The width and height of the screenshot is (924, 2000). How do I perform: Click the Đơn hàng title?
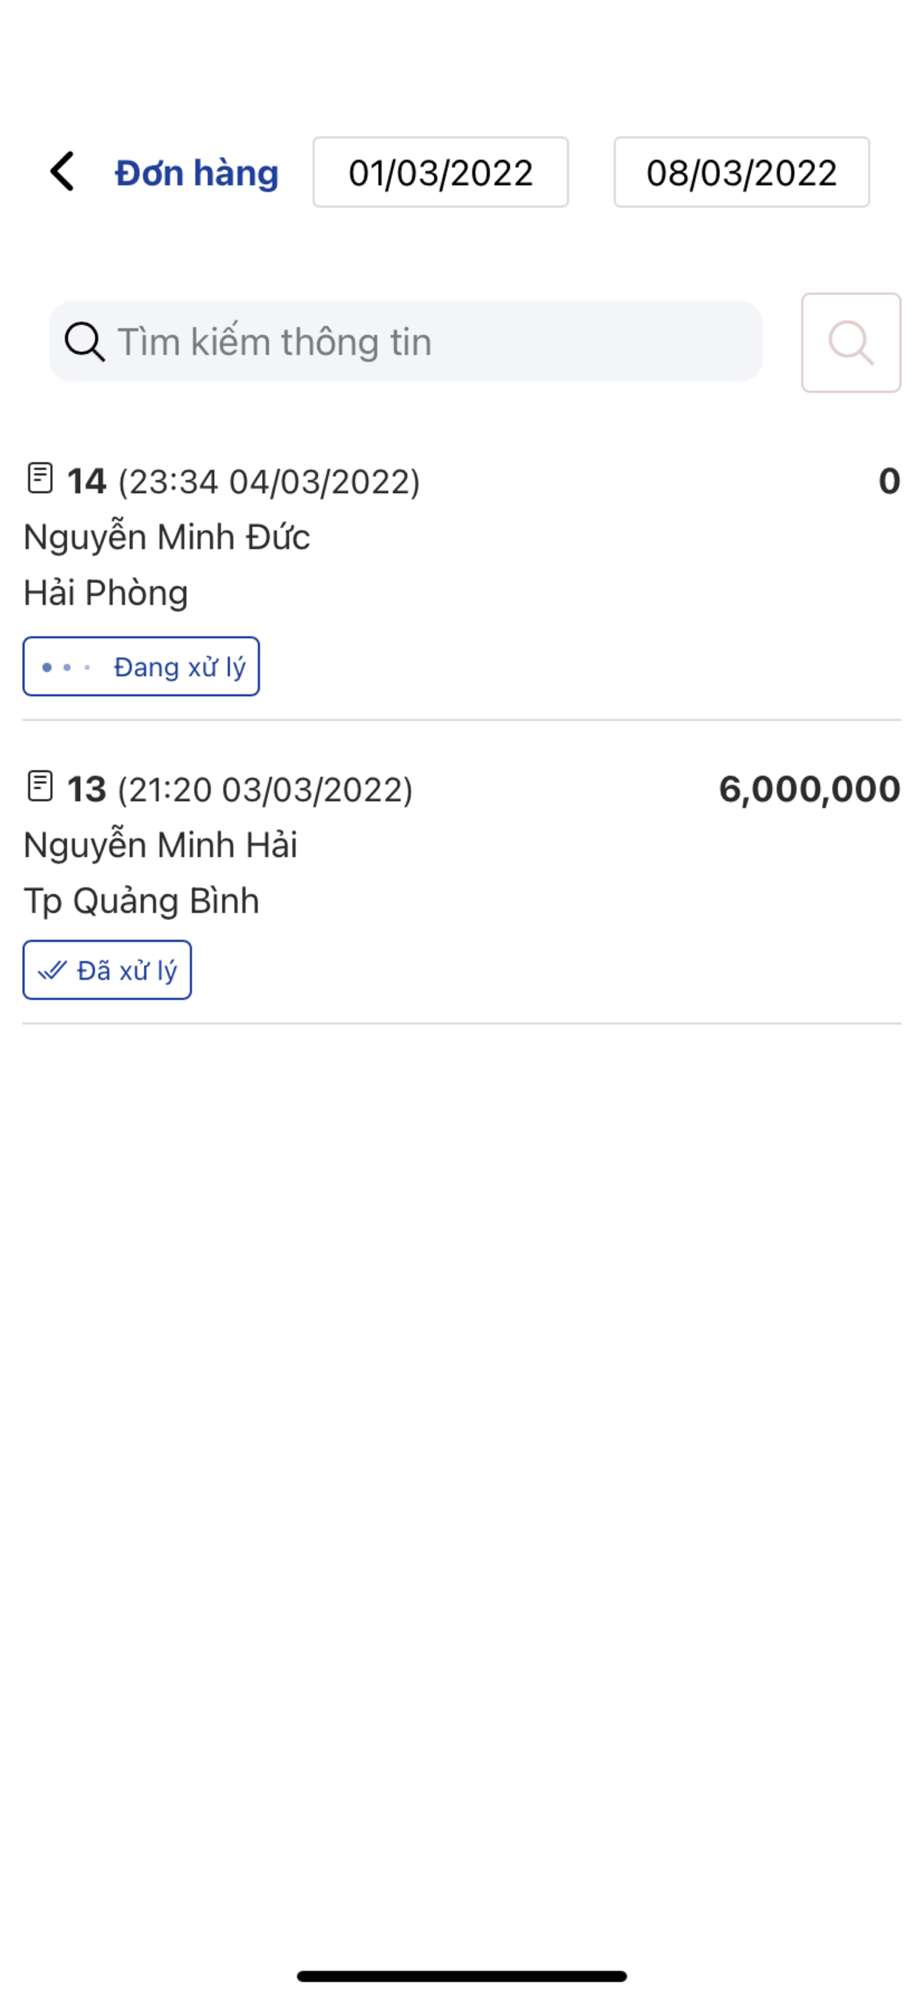pos(197,173)
